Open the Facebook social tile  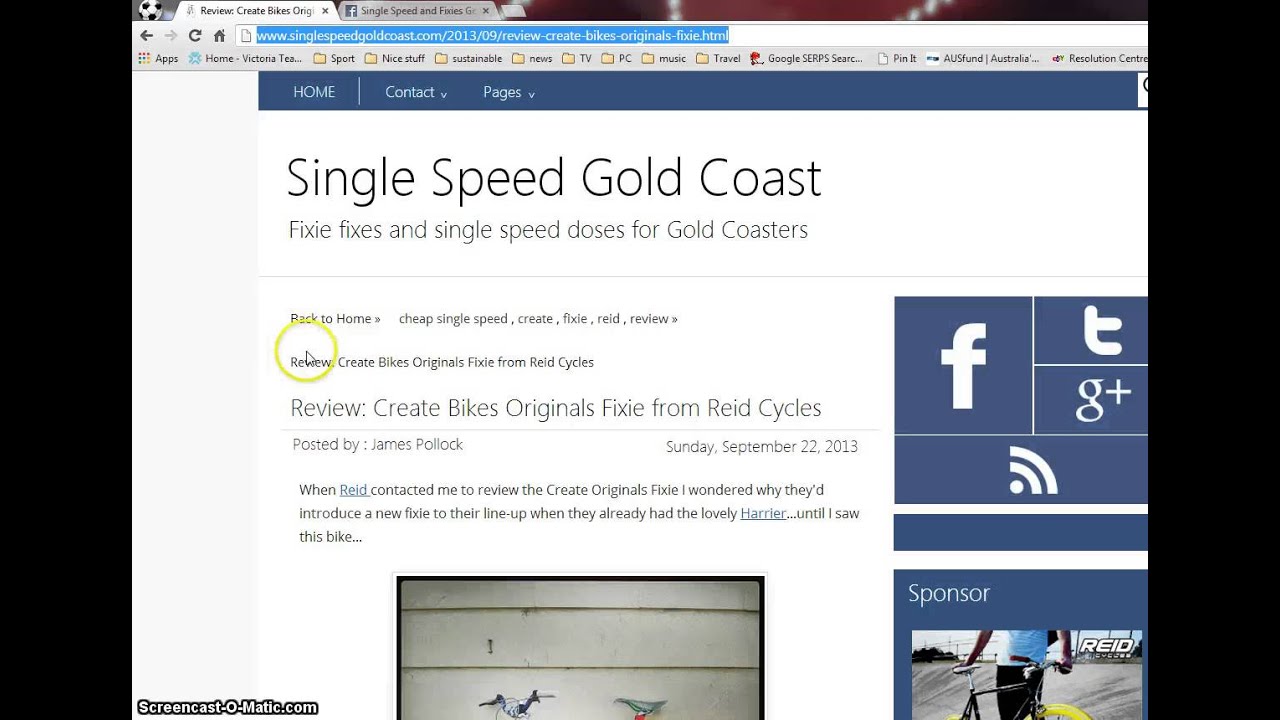tap(963, 365)
